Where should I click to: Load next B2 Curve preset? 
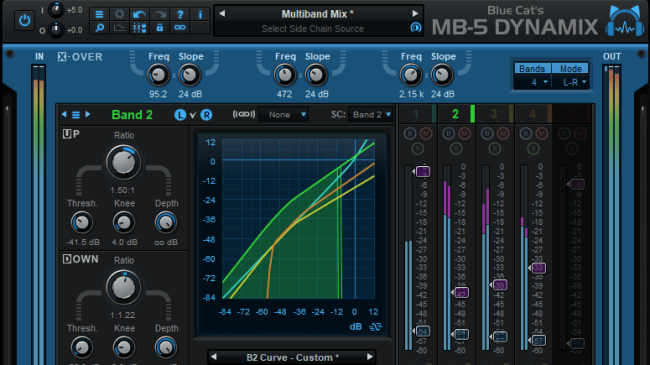(x=369, y=357)
